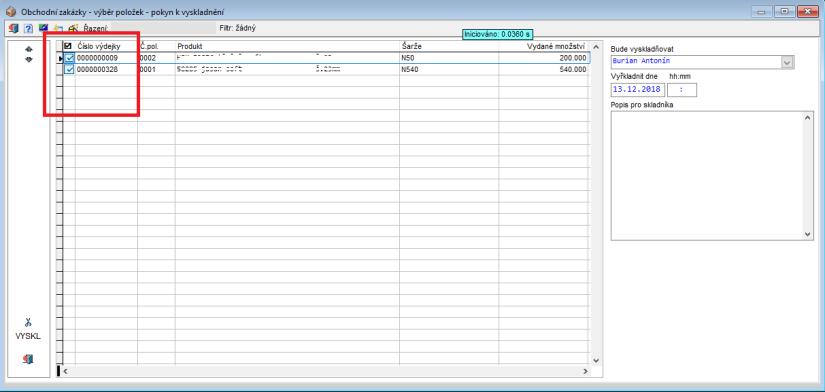The height and width of the screenshot is (392, 825).
Task: Click quantity cell 200.000
Action: pos(544,58)
